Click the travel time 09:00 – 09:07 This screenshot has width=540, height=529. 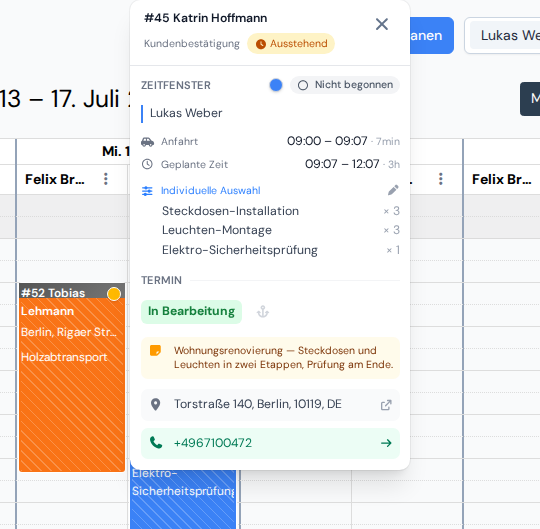[327, 141]
